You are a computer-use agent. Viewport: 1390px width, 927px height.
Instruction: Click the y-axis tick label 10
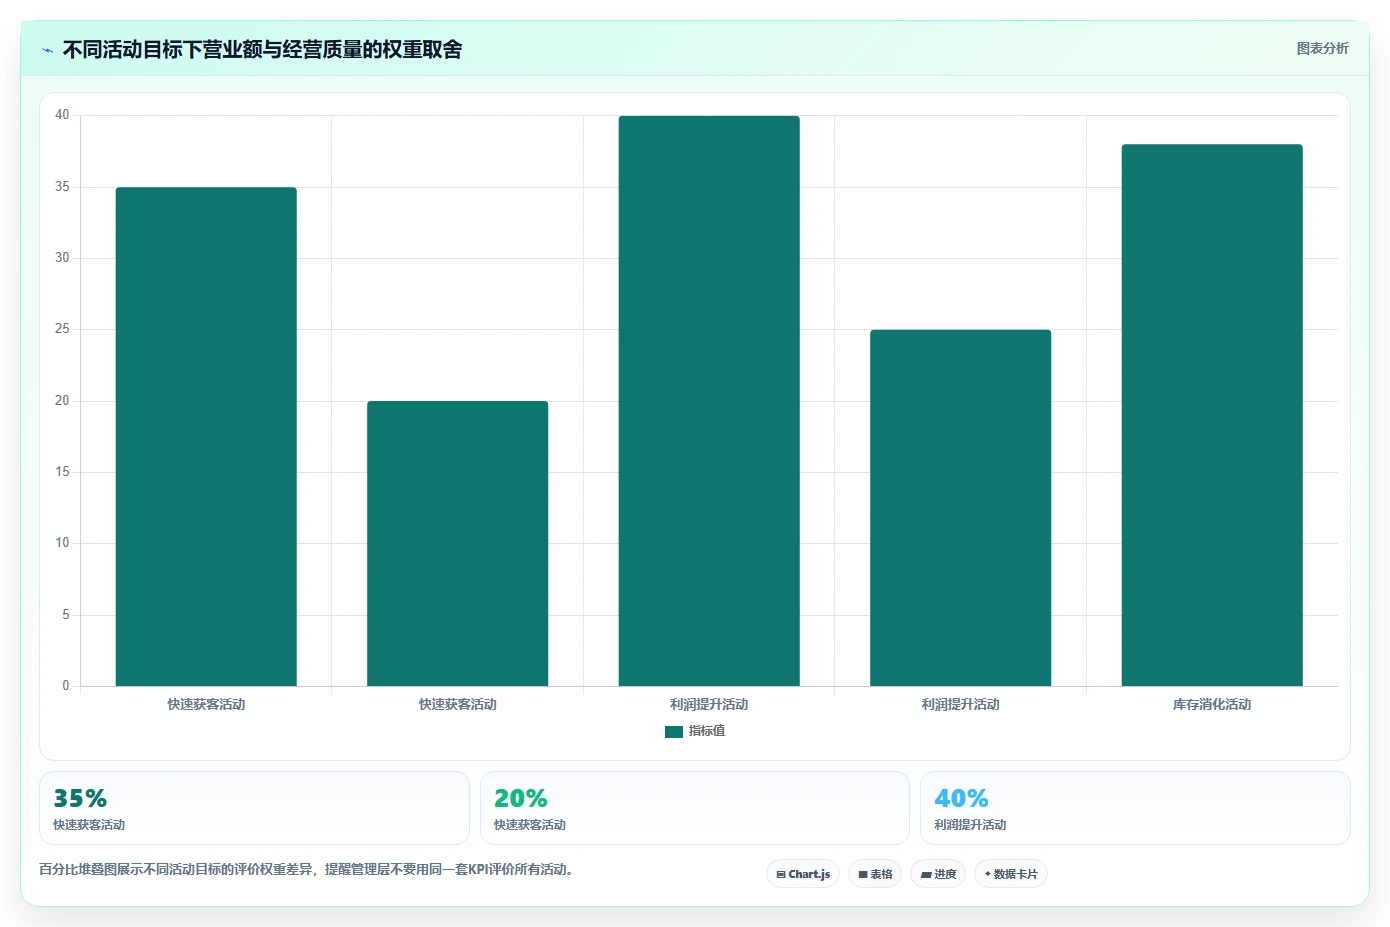(x=62, y=543)
